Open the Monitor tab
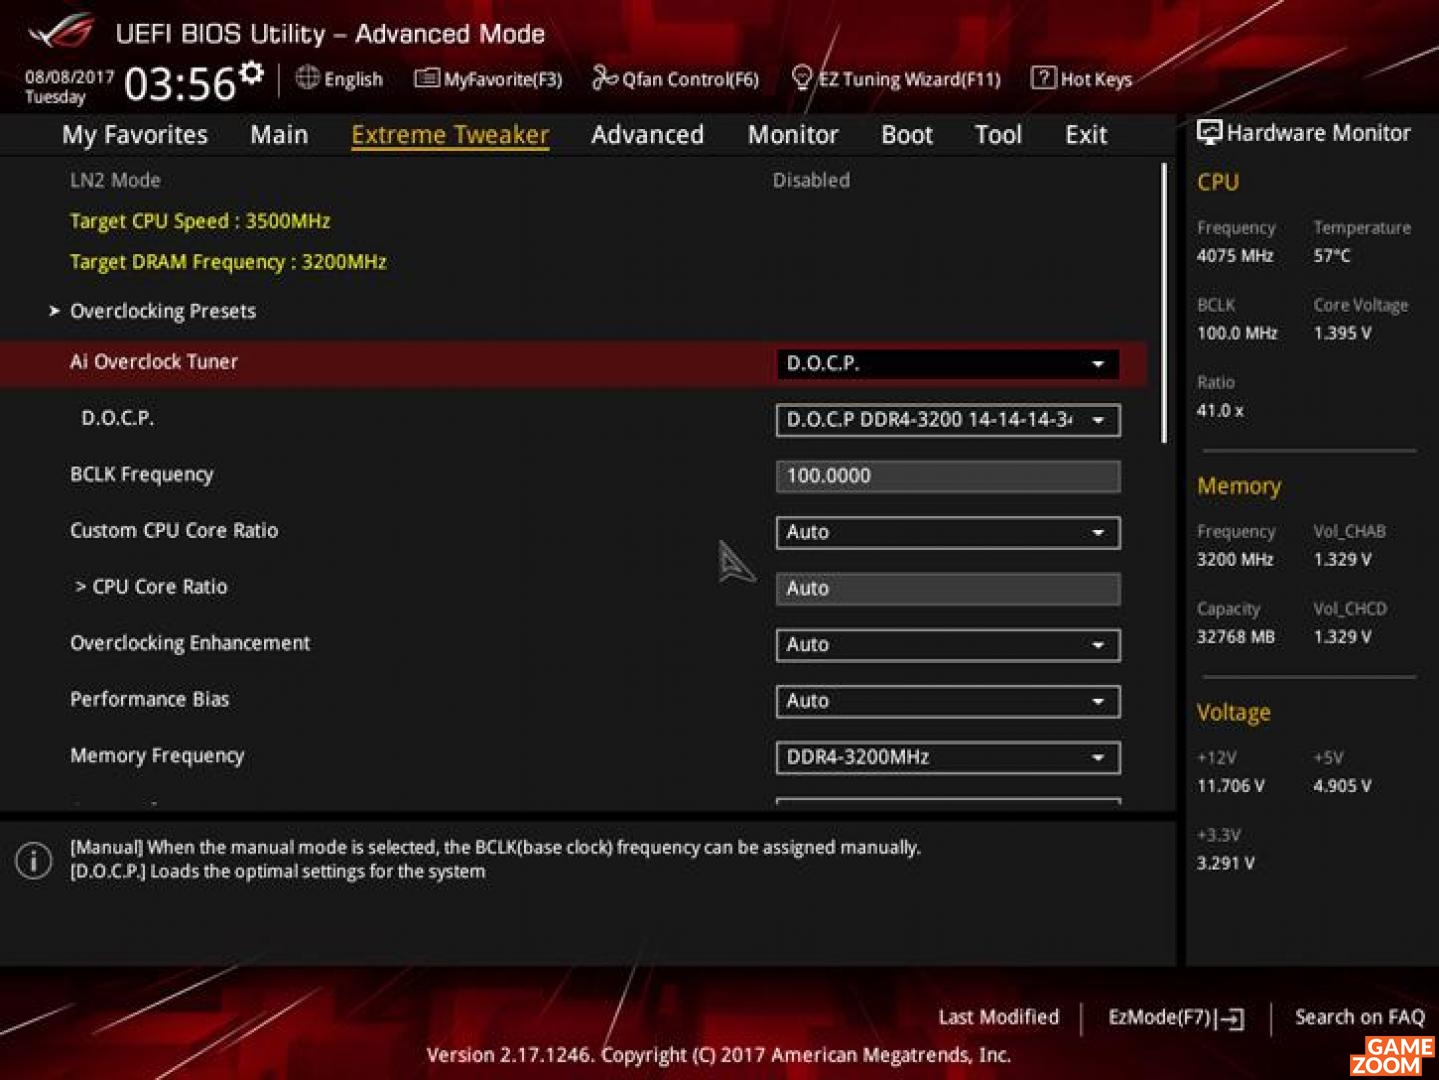 tap(793, 135)
